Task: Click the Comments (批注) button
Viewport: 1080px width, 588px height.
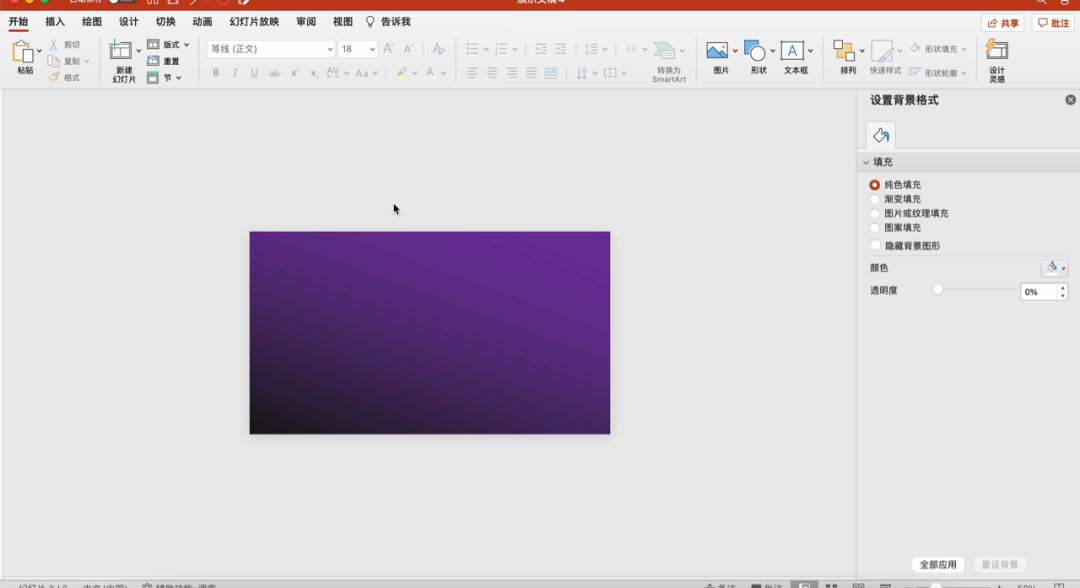Action: pos(1054,23)
